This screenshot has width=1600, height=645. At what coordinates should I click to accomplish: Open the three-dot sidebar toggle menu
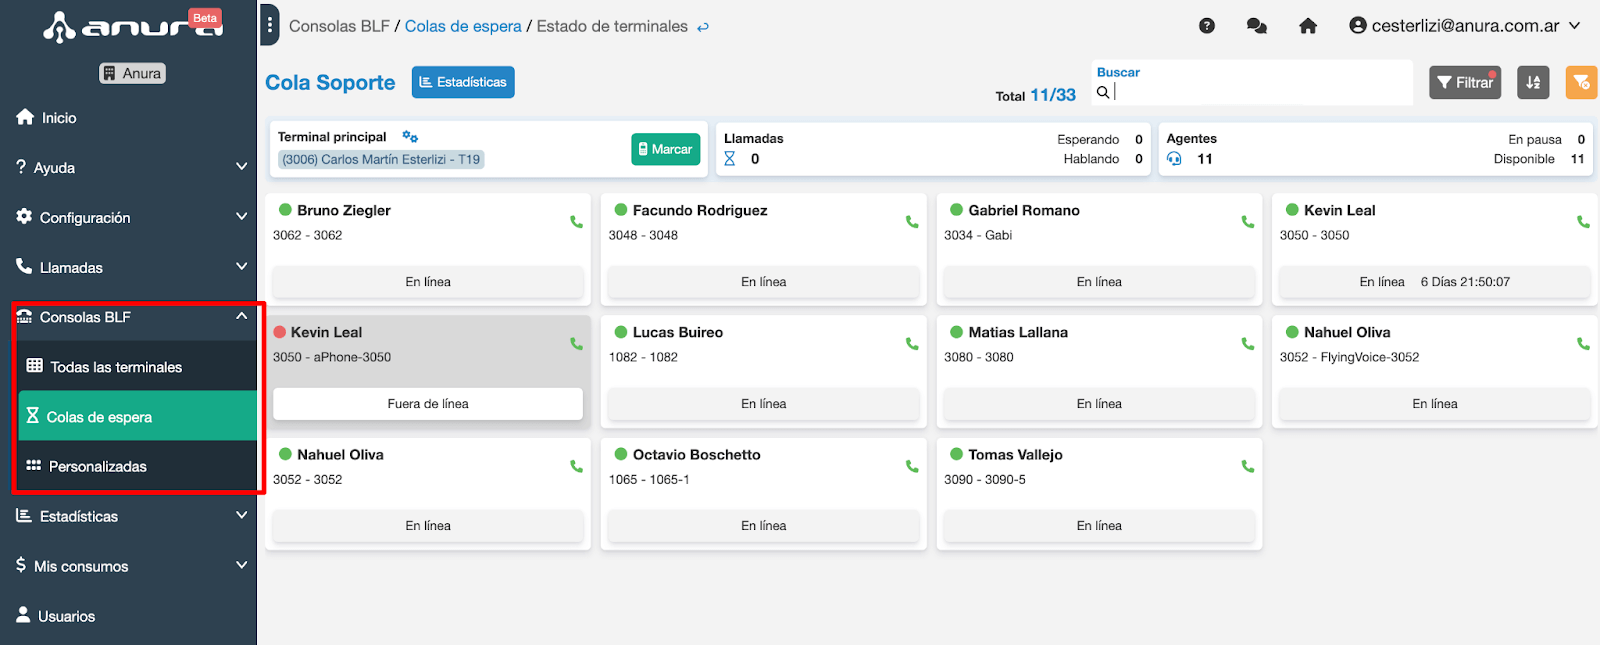click(x=269, y=25)
